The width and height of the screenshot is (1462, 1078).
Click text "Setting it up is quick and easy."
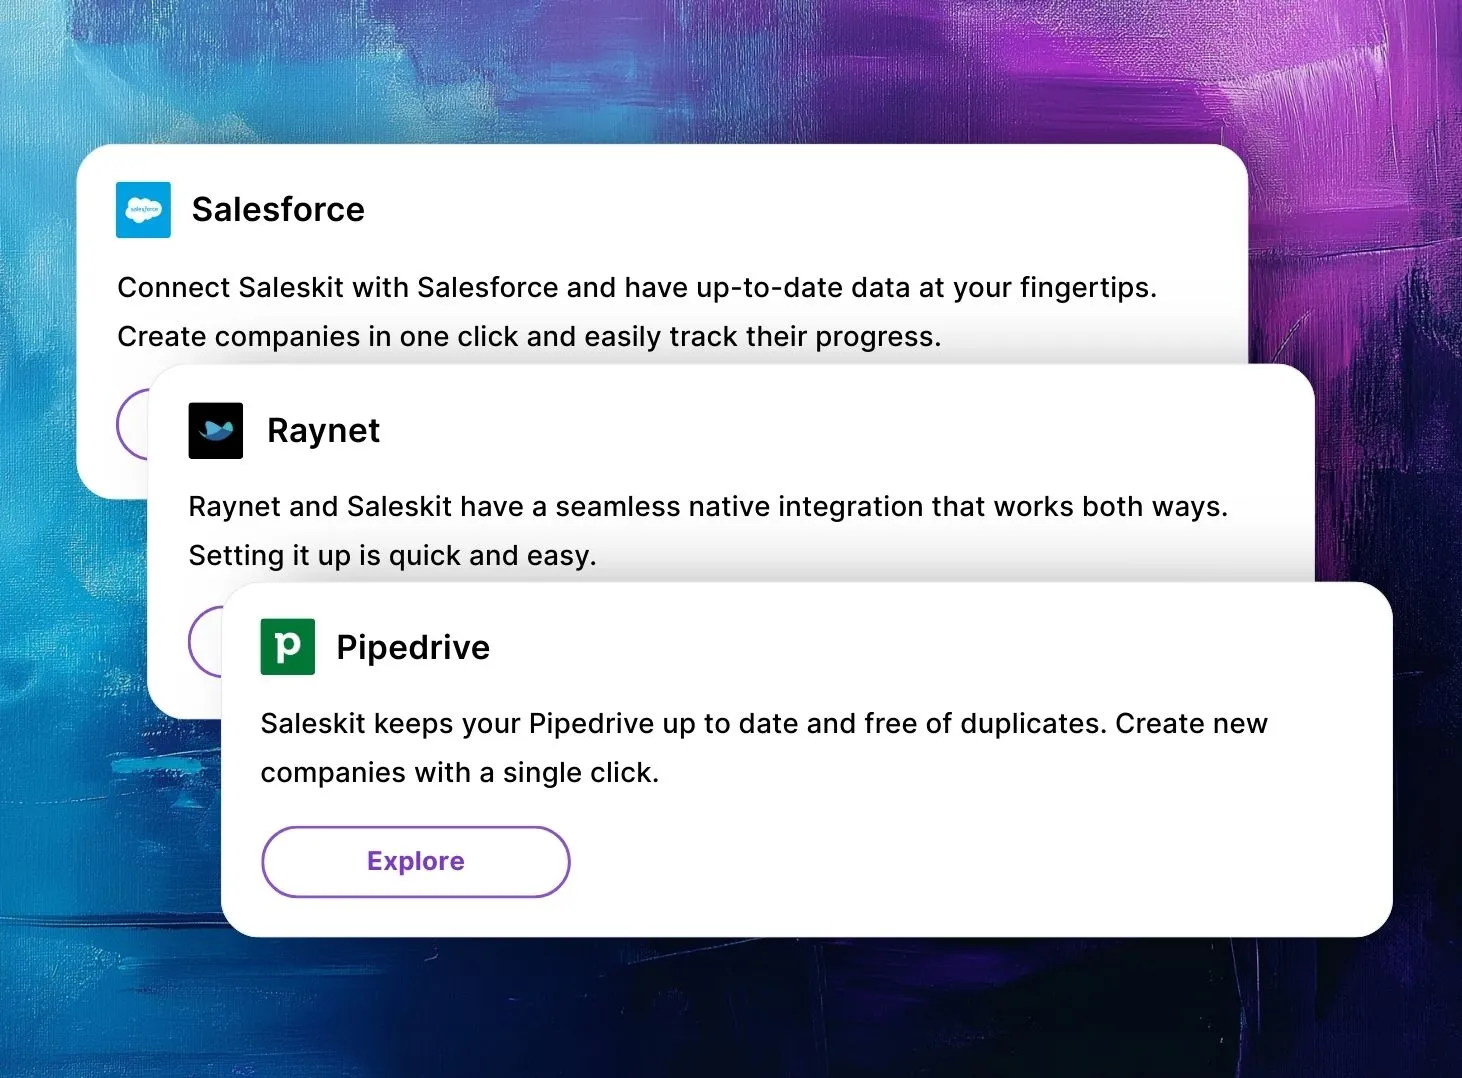(x=392, y=556)
